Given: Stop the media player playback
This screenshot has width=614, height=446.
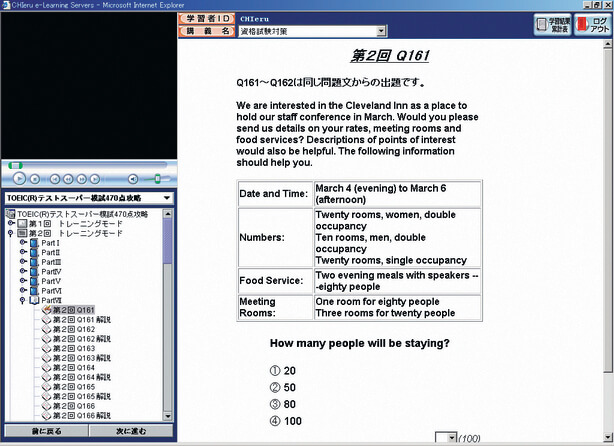Looking at the screenshot, I should tap(35, 179).
